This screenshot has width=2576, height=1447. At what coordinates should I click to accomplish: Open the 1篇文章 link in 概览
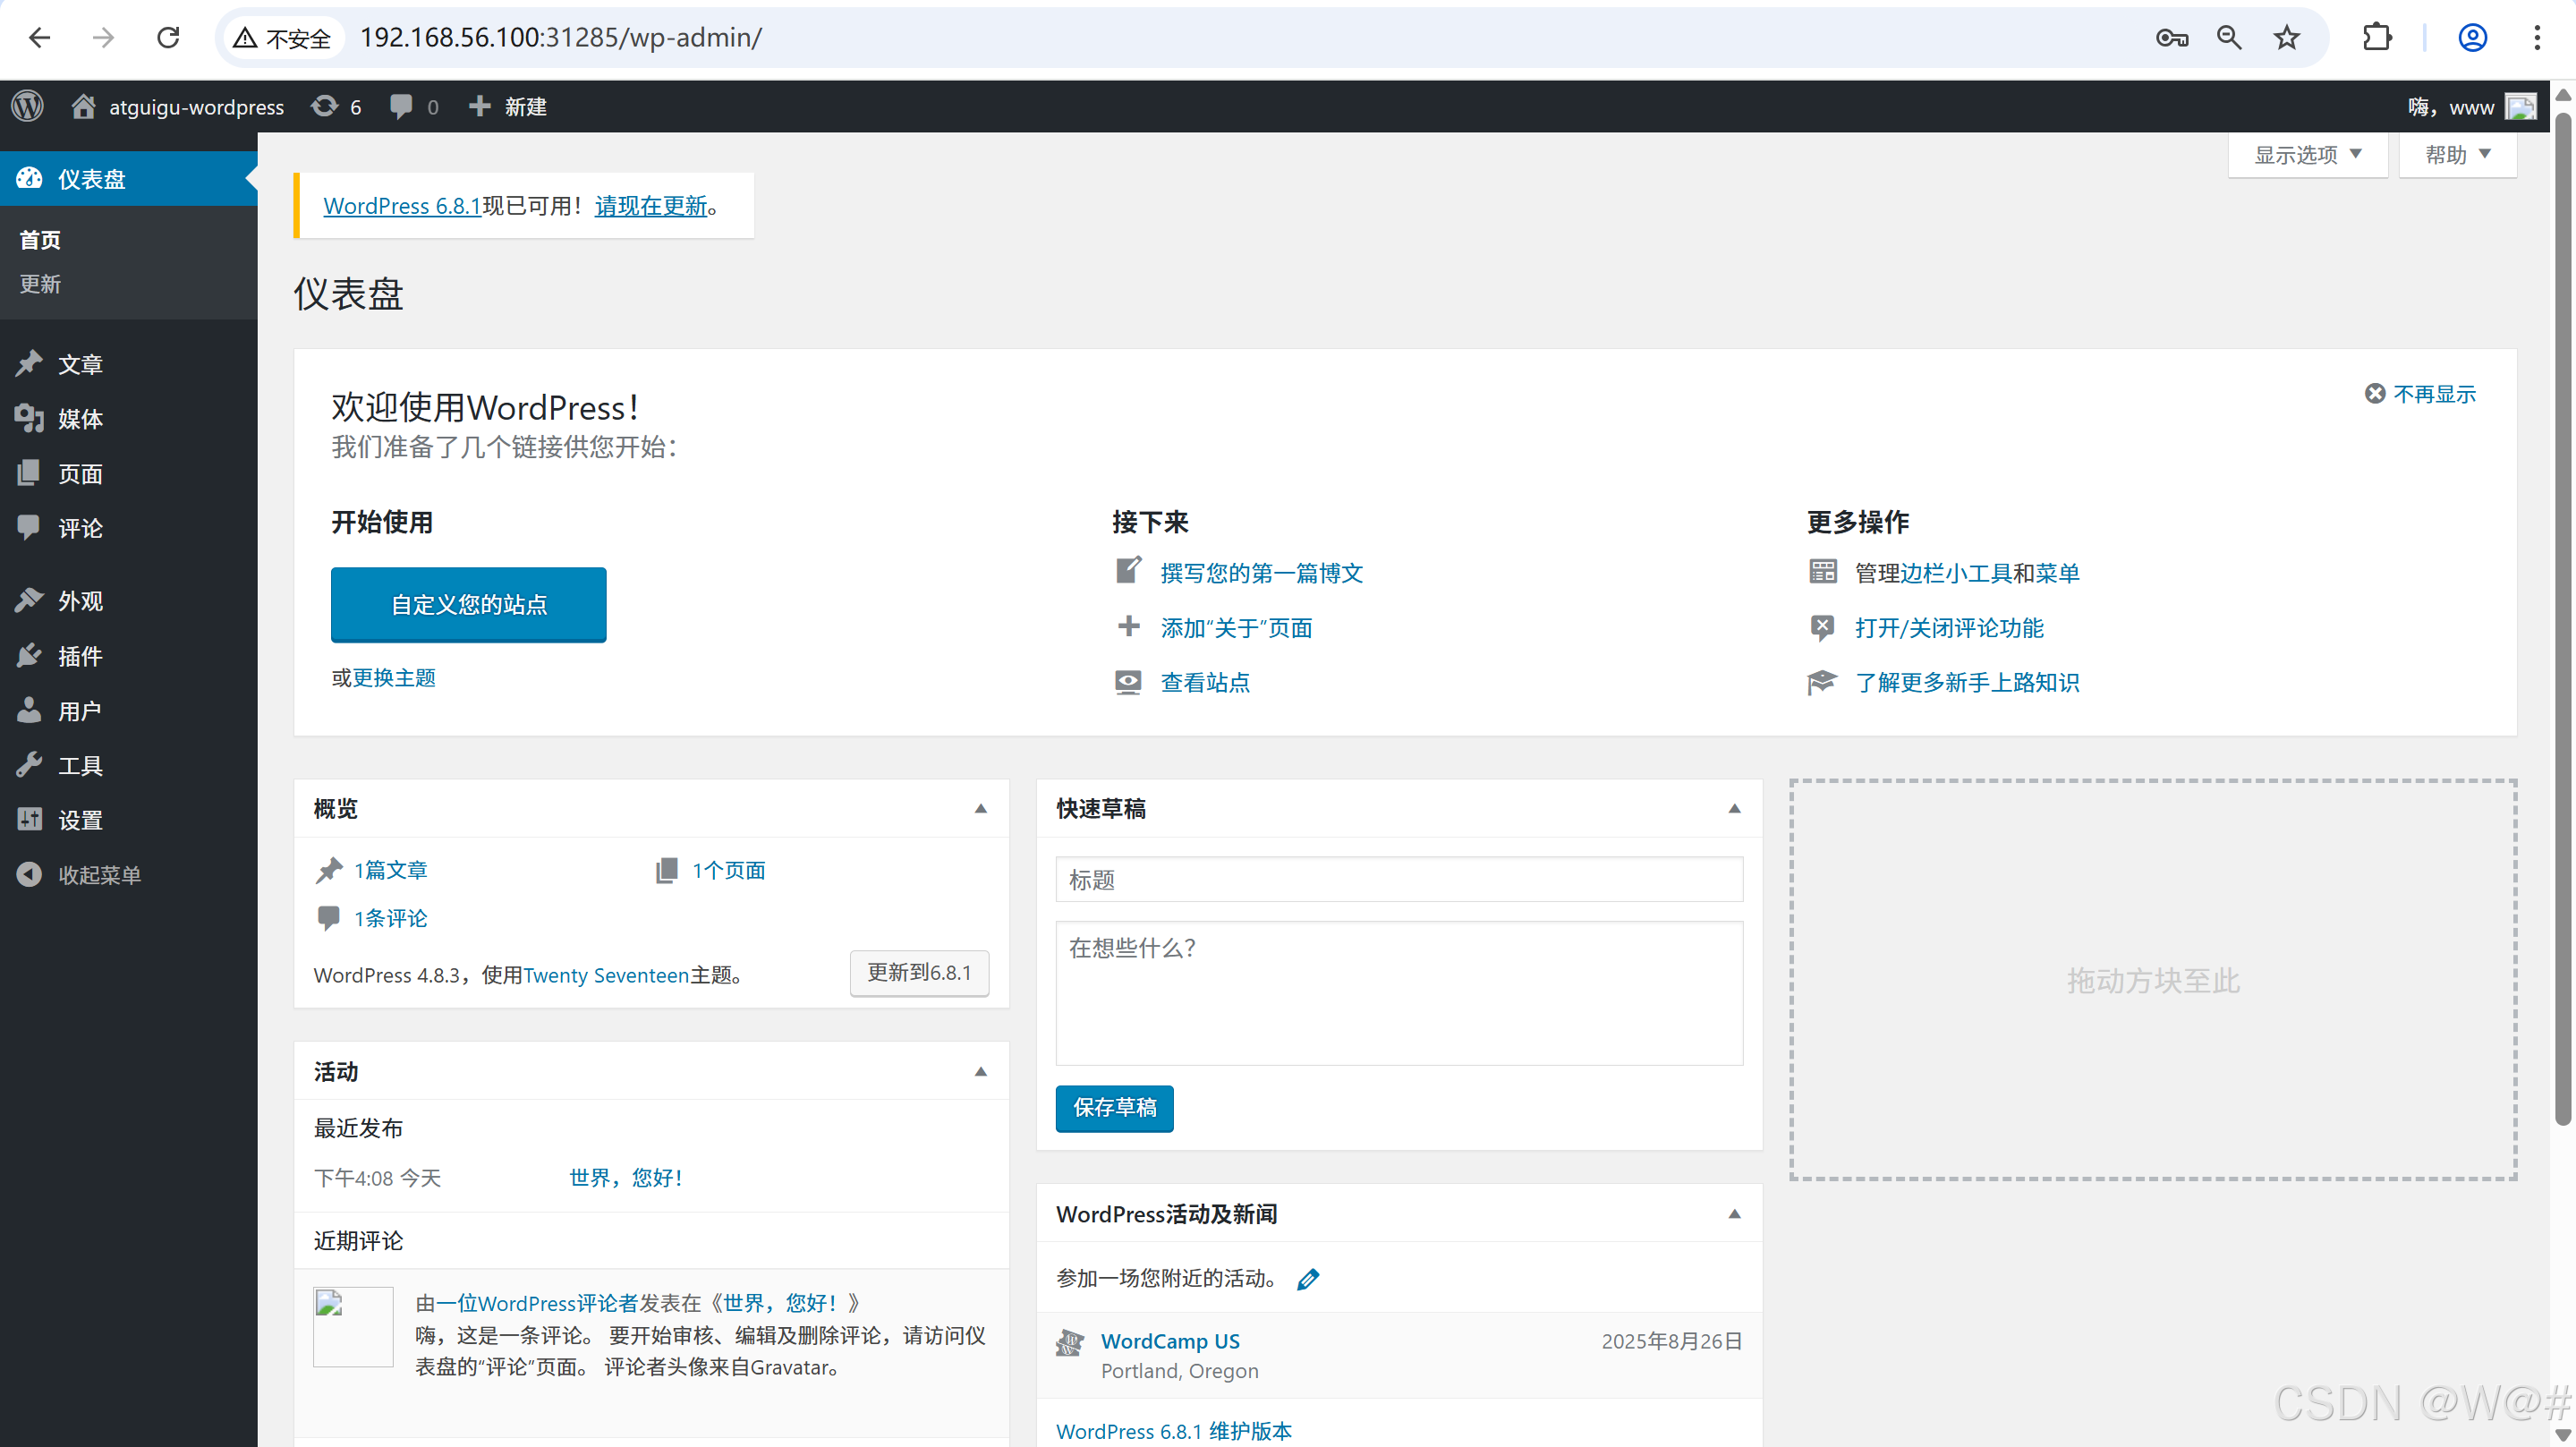(390, 870)
